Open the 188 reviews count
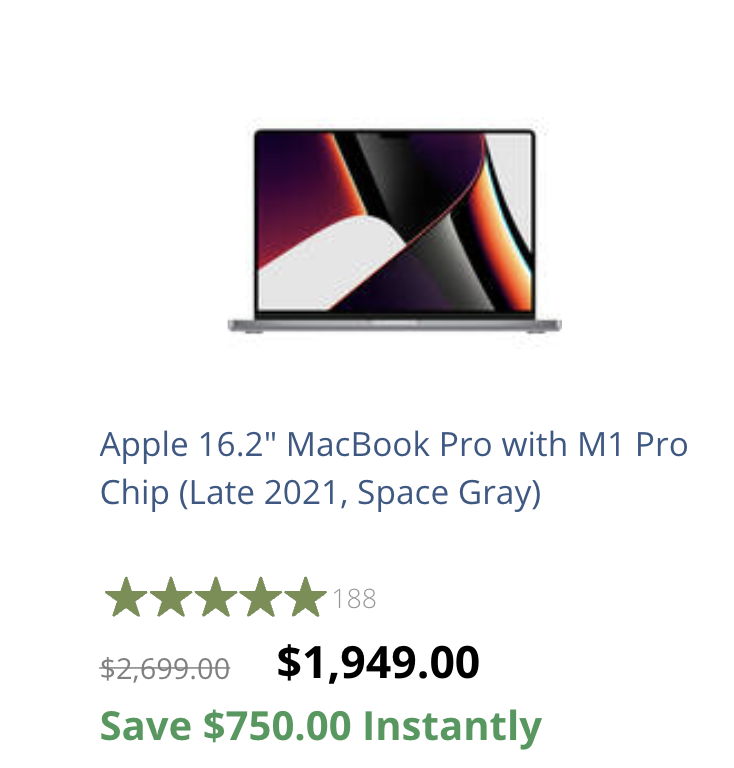 pyautogui.click(x=355, y=599)
